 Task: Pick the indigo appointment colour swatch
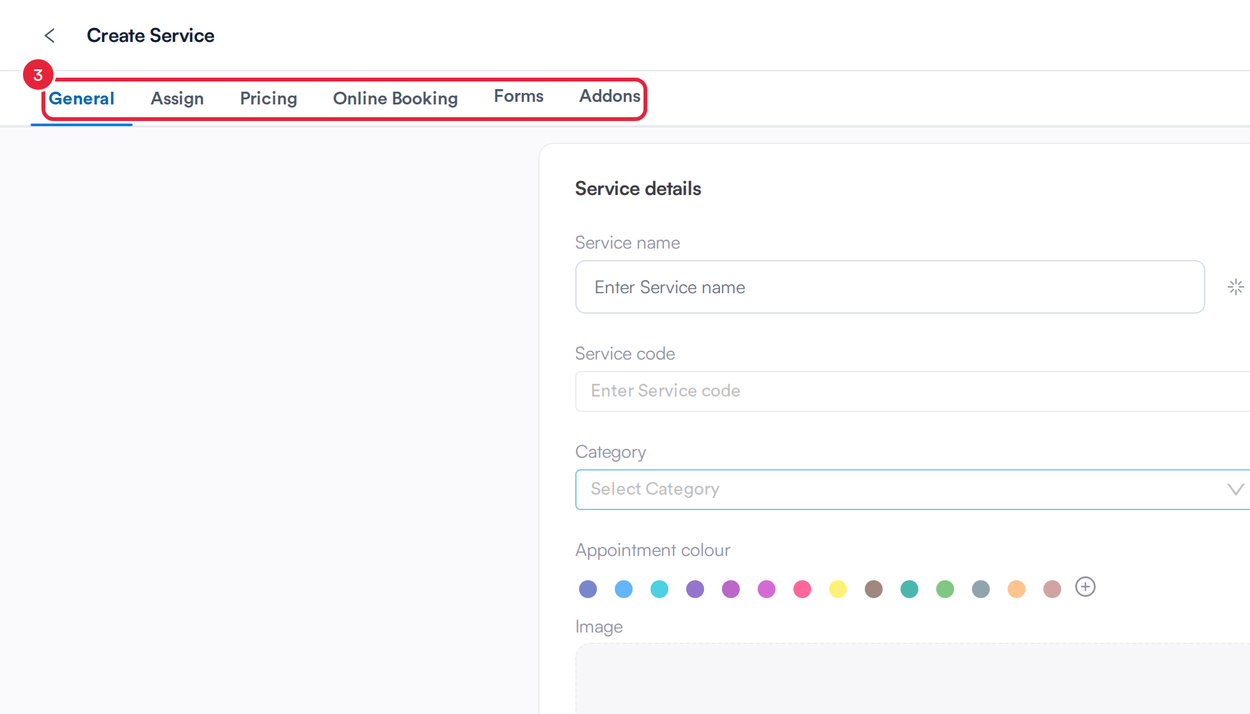[588, 589]
